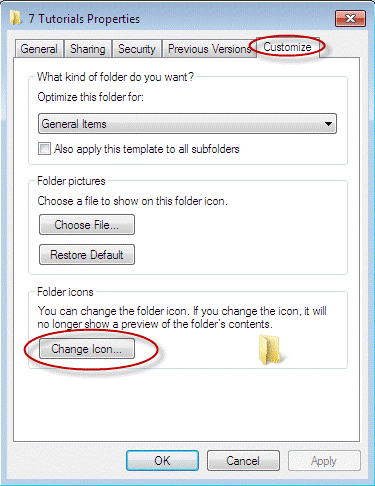The image size is (375, 486).
Task: Open the Change Icon... dialog
Action: click(87, 349)
